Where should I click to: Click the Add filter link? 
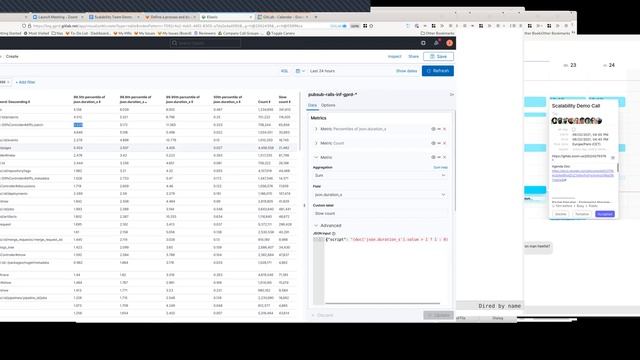25,82
